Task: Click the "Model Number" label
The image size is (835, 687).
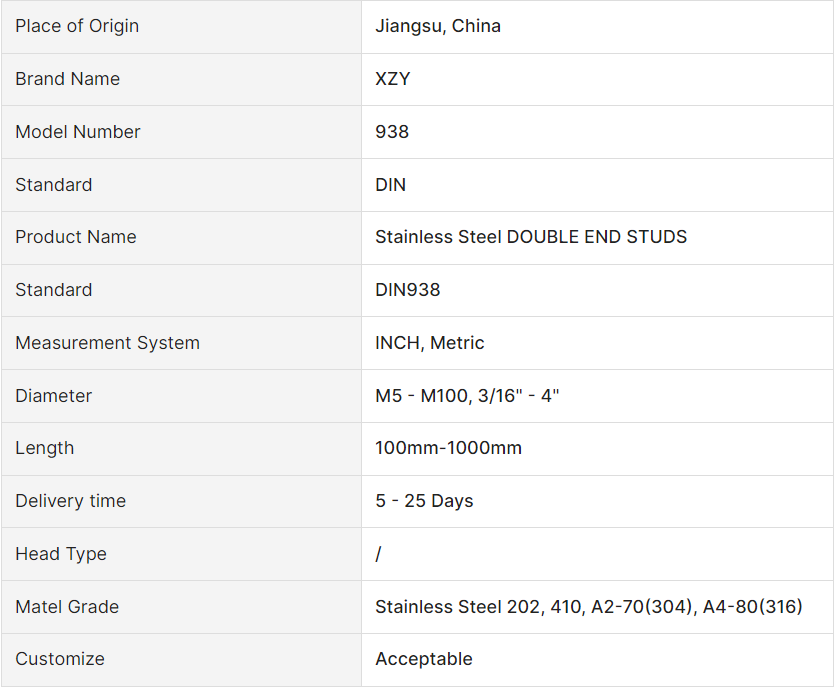Action: 77,132
